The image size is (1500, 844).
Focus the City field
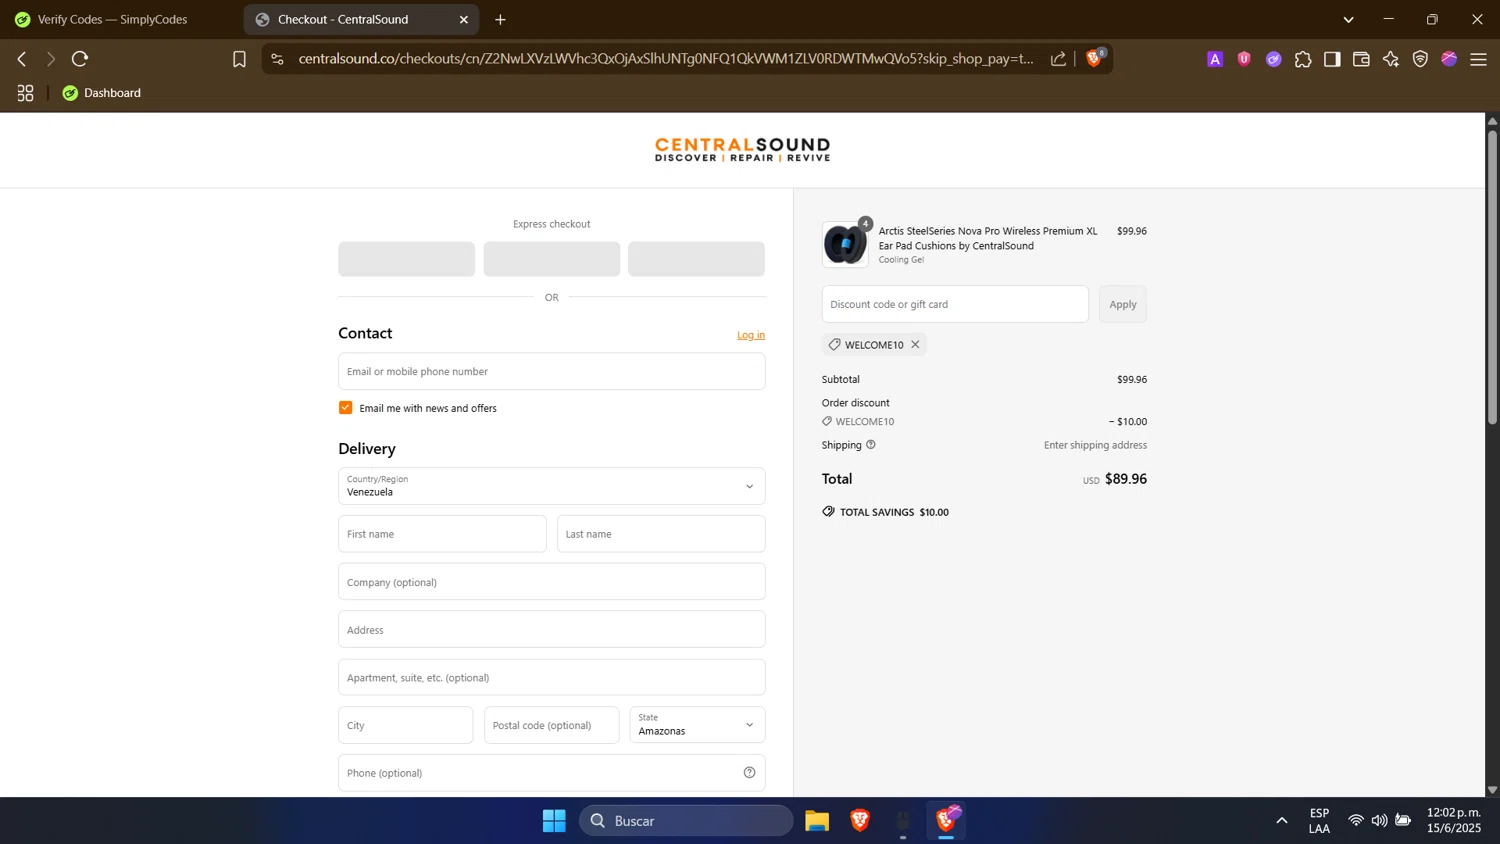(x=406, y=725)
